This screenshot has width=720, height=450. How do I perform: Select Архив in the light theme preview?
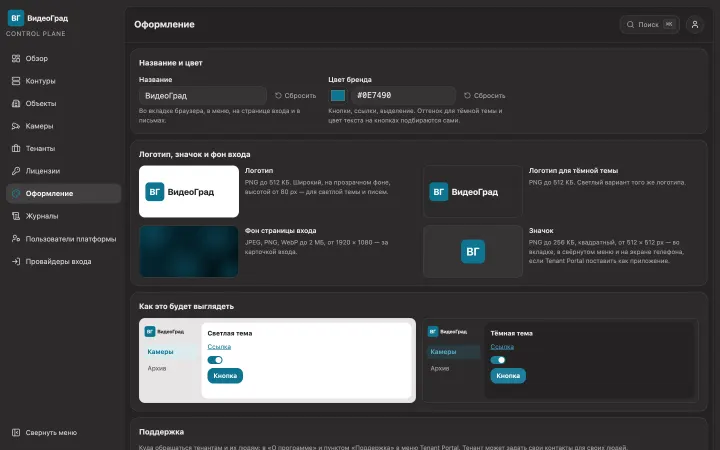click(157, 368)
